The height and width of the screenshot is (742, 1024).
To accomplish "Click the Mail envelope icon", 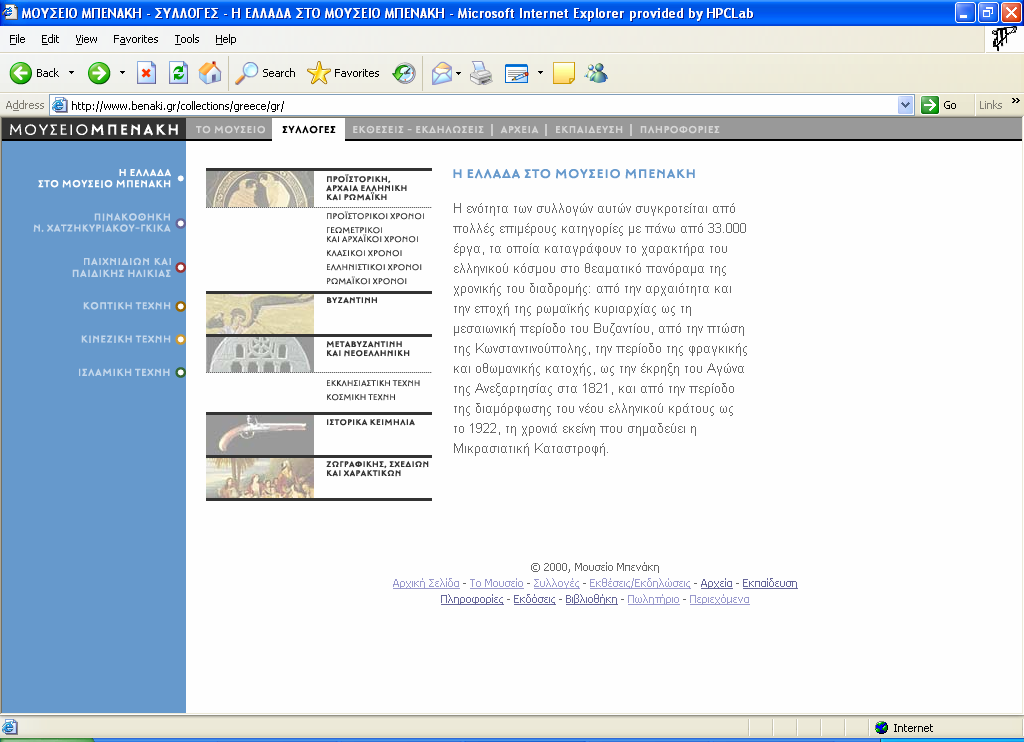I will (441, 73).
